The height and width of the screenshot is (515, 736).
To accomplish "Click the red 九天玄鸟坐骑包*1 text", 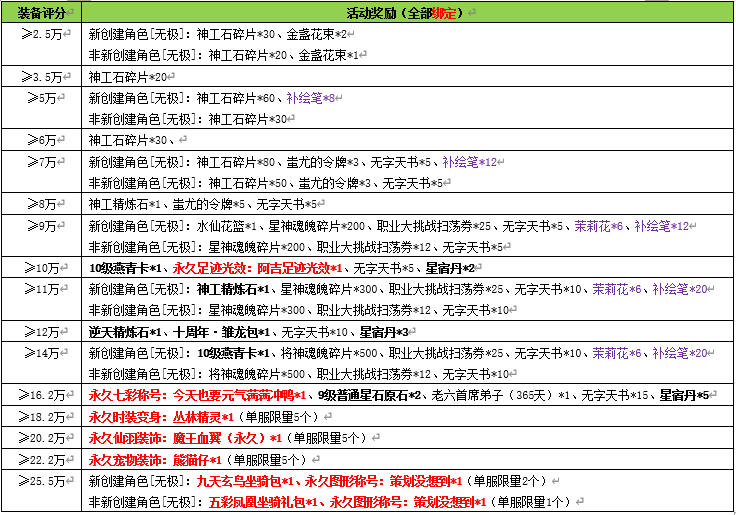I will 245,481.
